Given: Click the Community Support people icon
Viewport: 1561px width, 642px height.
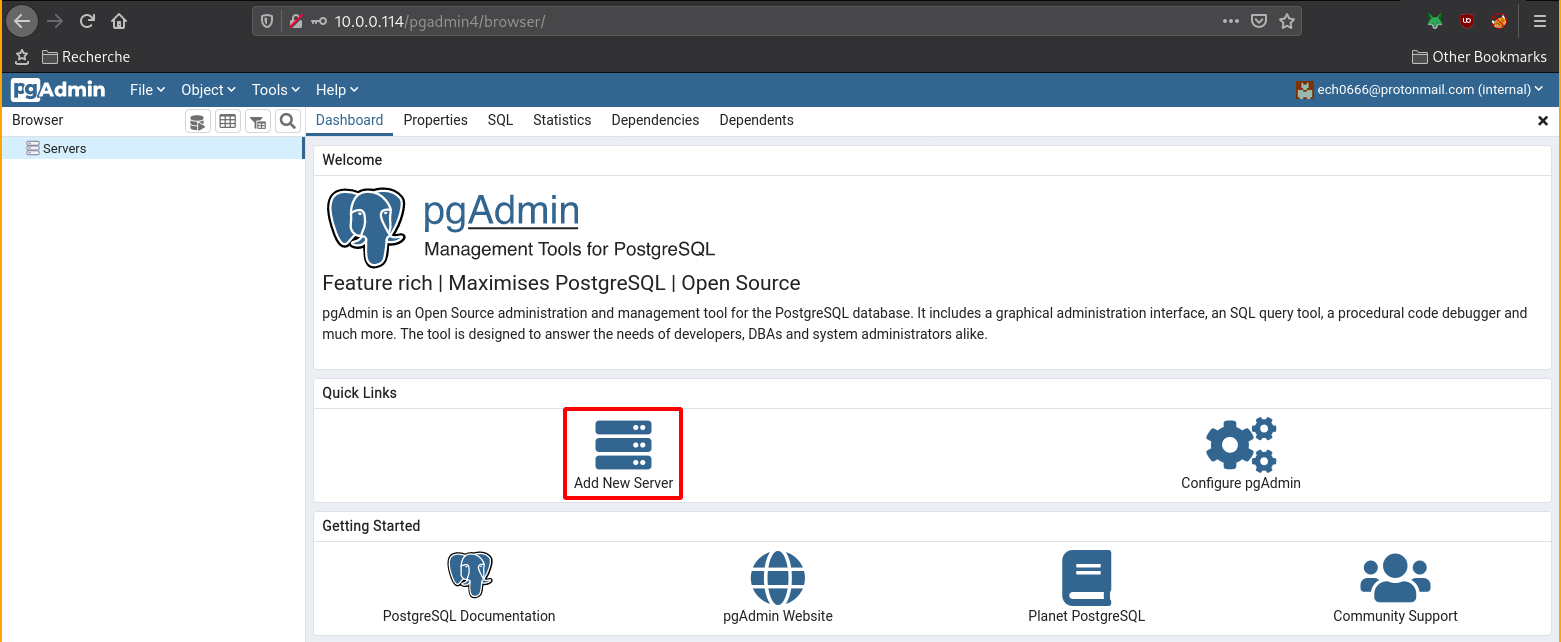Looking at the screenshot, I should [x=1395, y=577].
